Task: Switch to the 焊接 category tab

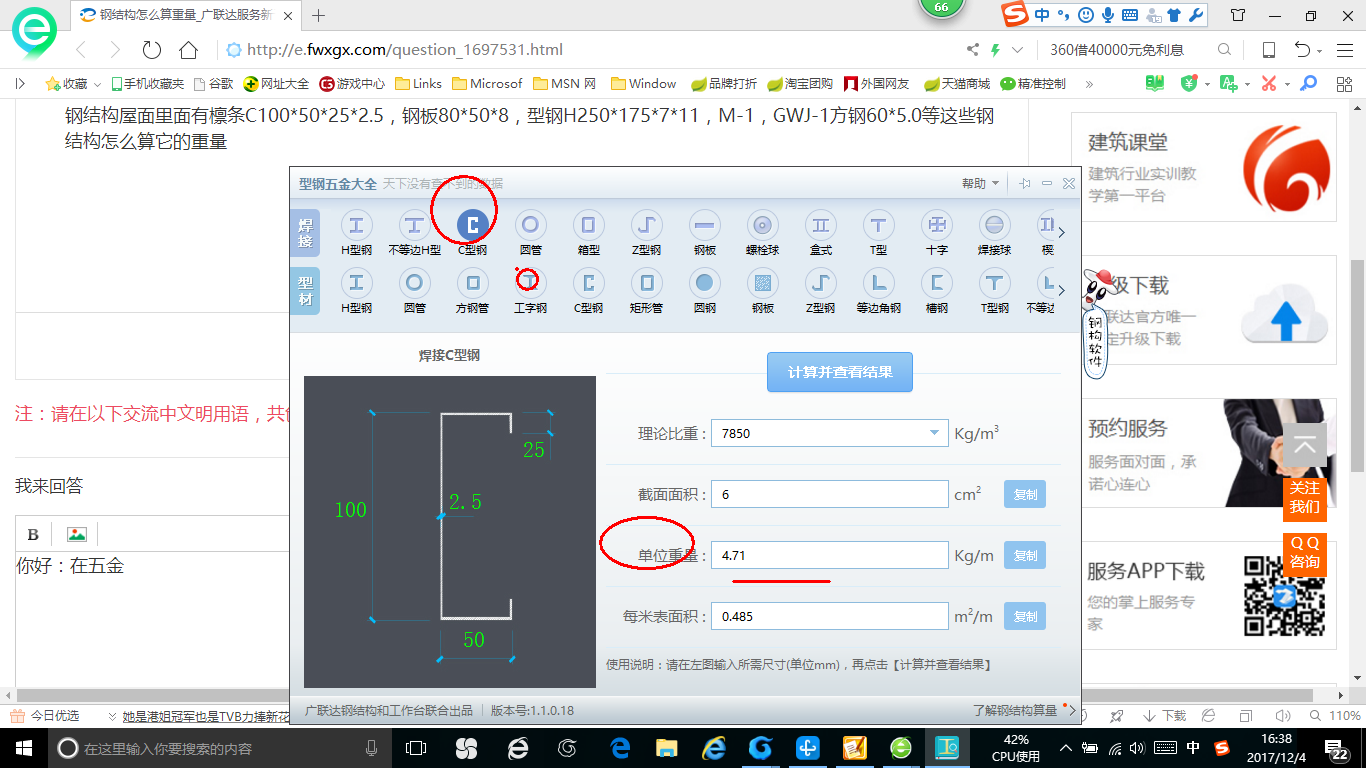Action: pyautogui.click(x=305, y=234)
